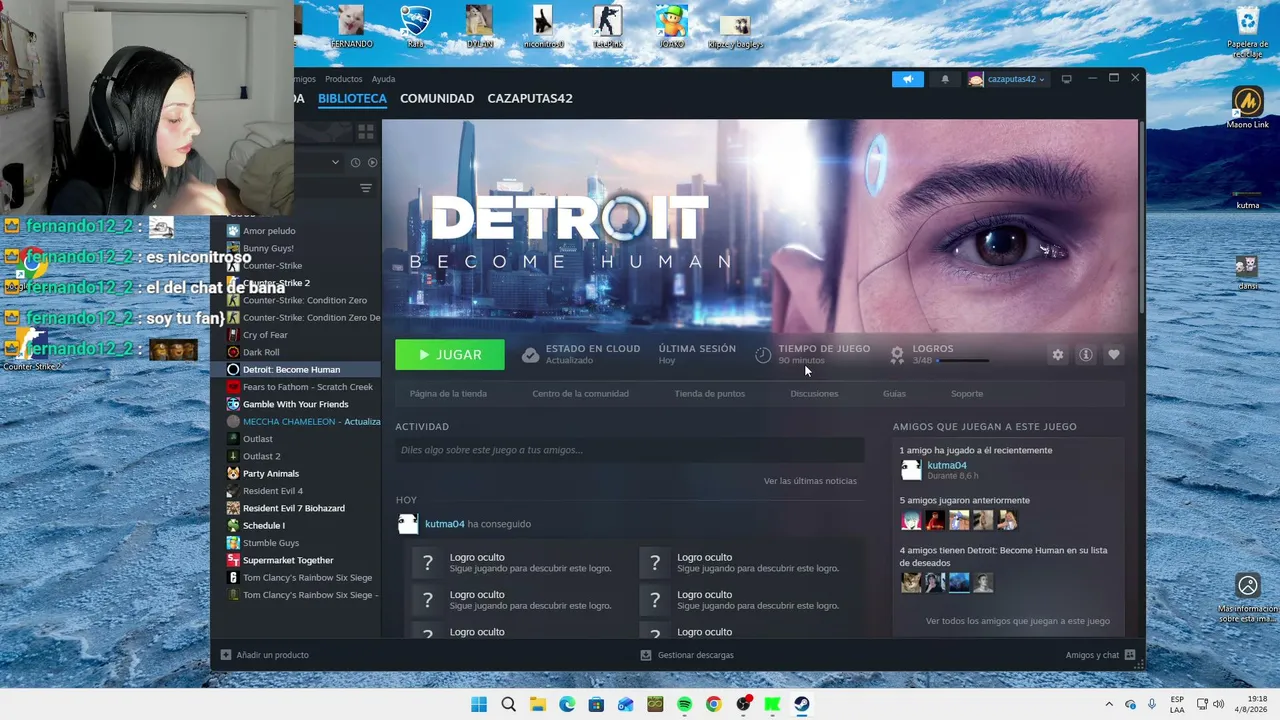Image resolution: width=1280 pixels, height=720 pixels.
Task: Switch Steam to Big Picture mode icon
Action: tap(1066, 79)
